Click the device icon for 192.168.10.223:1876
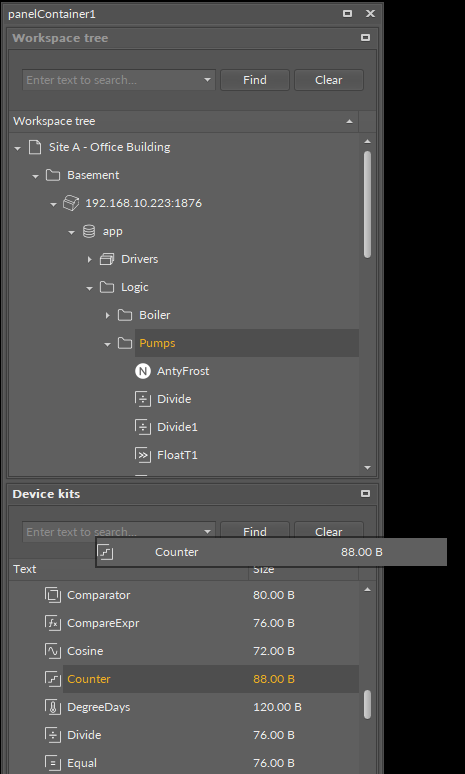 click(x=71, y=203)
